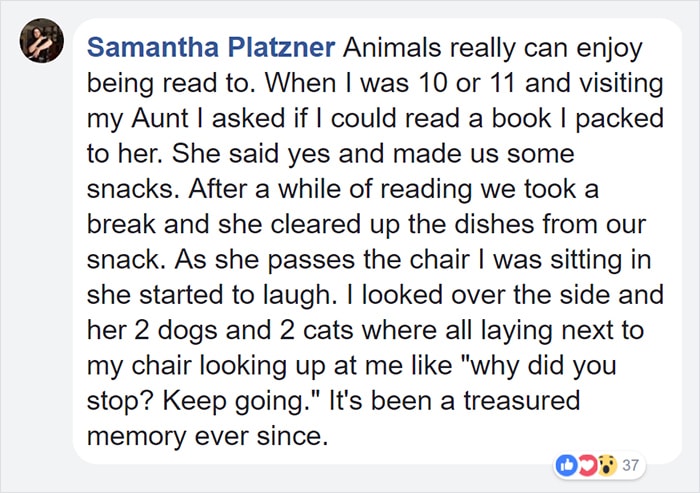Click the phrase "my Aunt" in the comment
The width and height of the screenshot is (700, 493).
[138, 118]
